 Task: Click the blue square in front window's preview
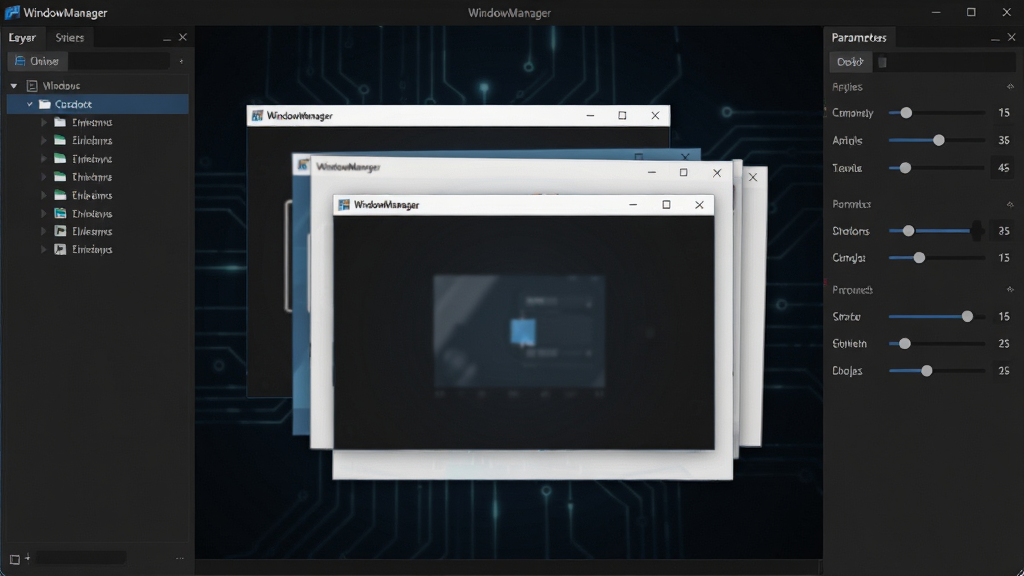(x=522, y=332)
